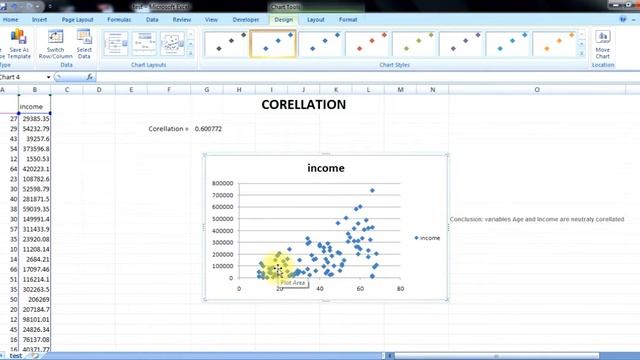
Task: Open Name Box dropdown arrow
Action: pyautogui.click(x=48, y=77)
